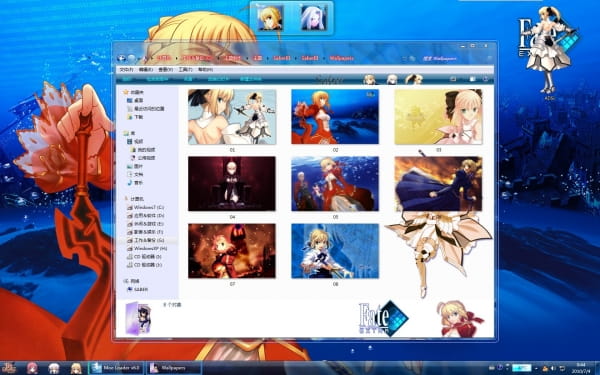The height and width of the screenshot is (375, 600).
Task: Open the 查看(V) menu
Action: (x=165, y=70)
